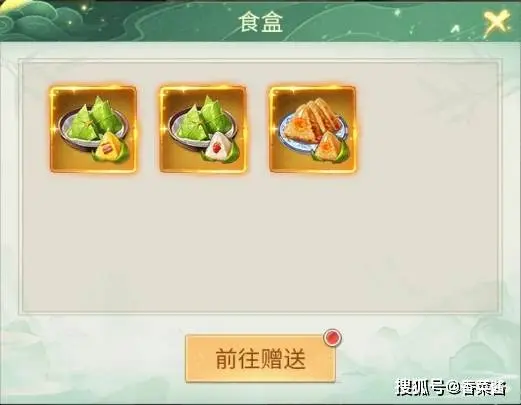Click the red notification dot on 前往赠送

pos(333,338)
